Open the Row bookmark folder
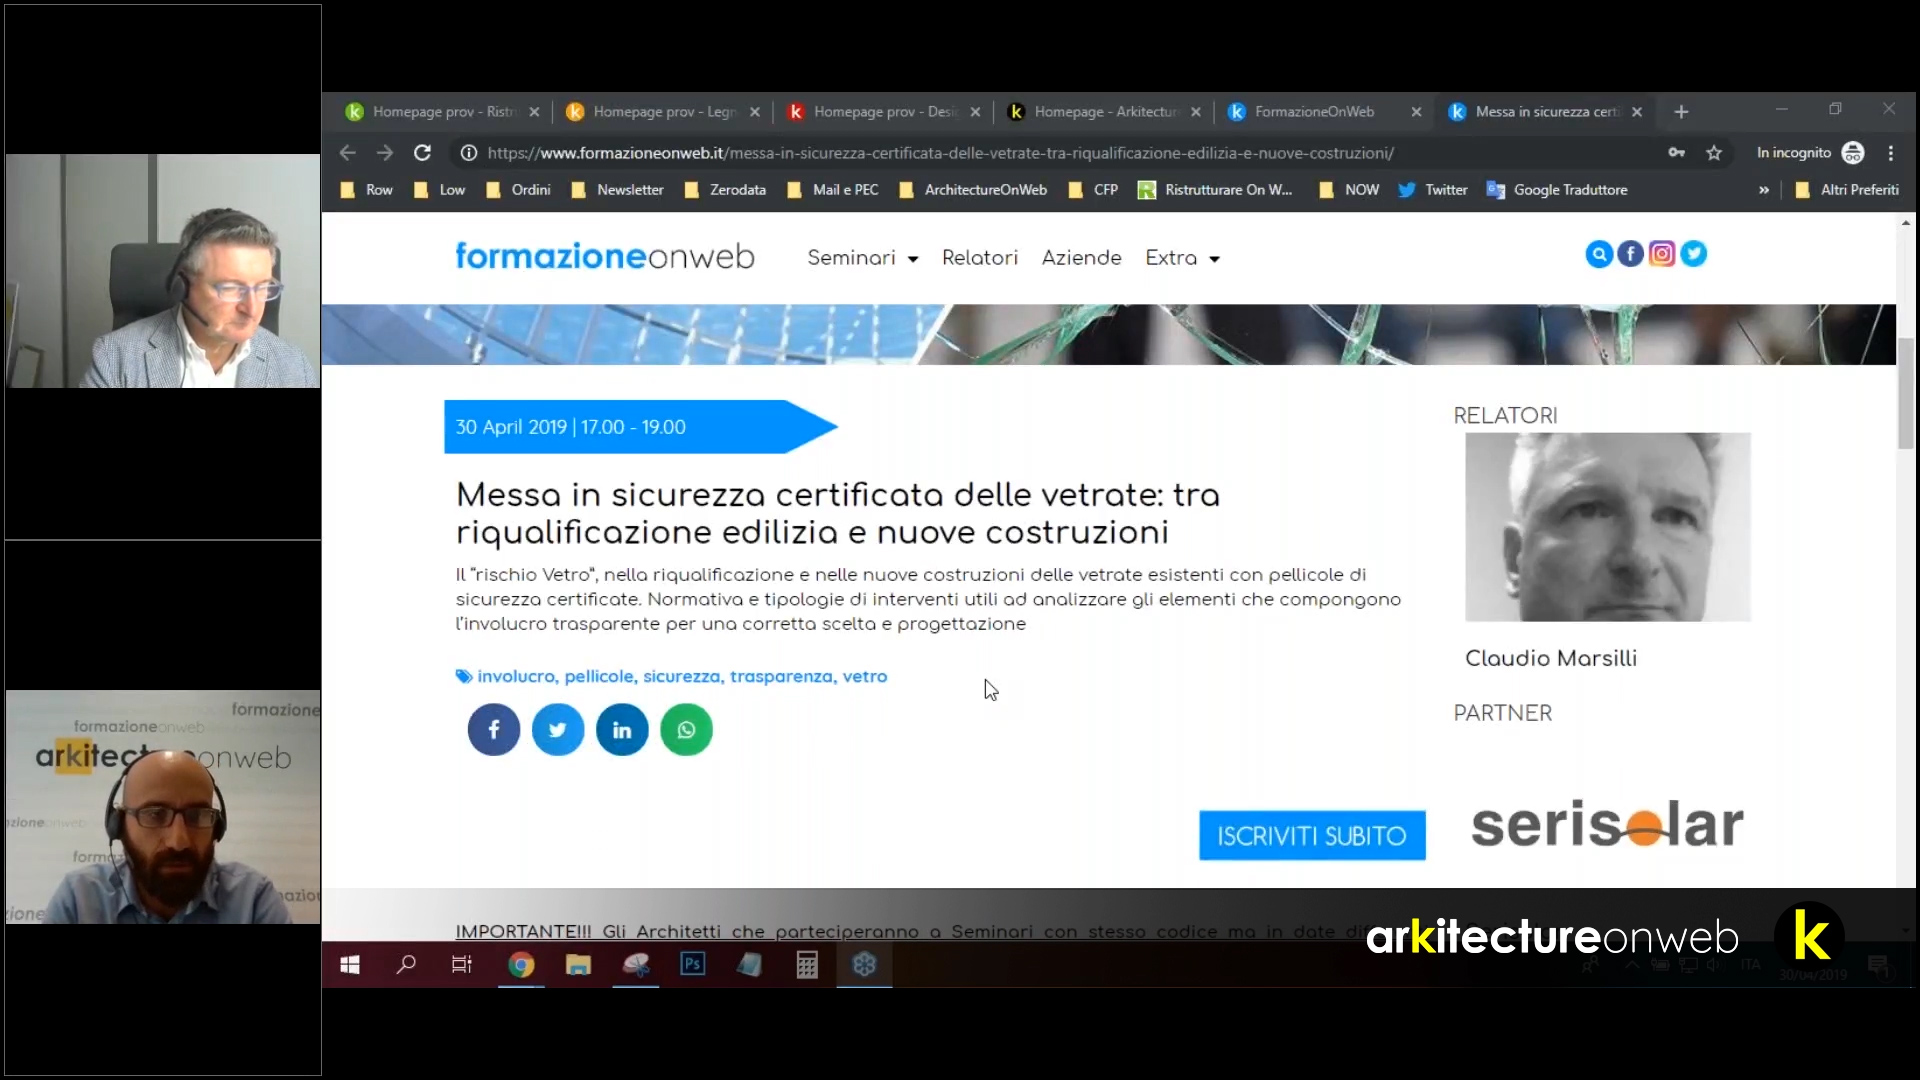The height and width of the screenshot is (1080, 1920). tap(367, 190)
